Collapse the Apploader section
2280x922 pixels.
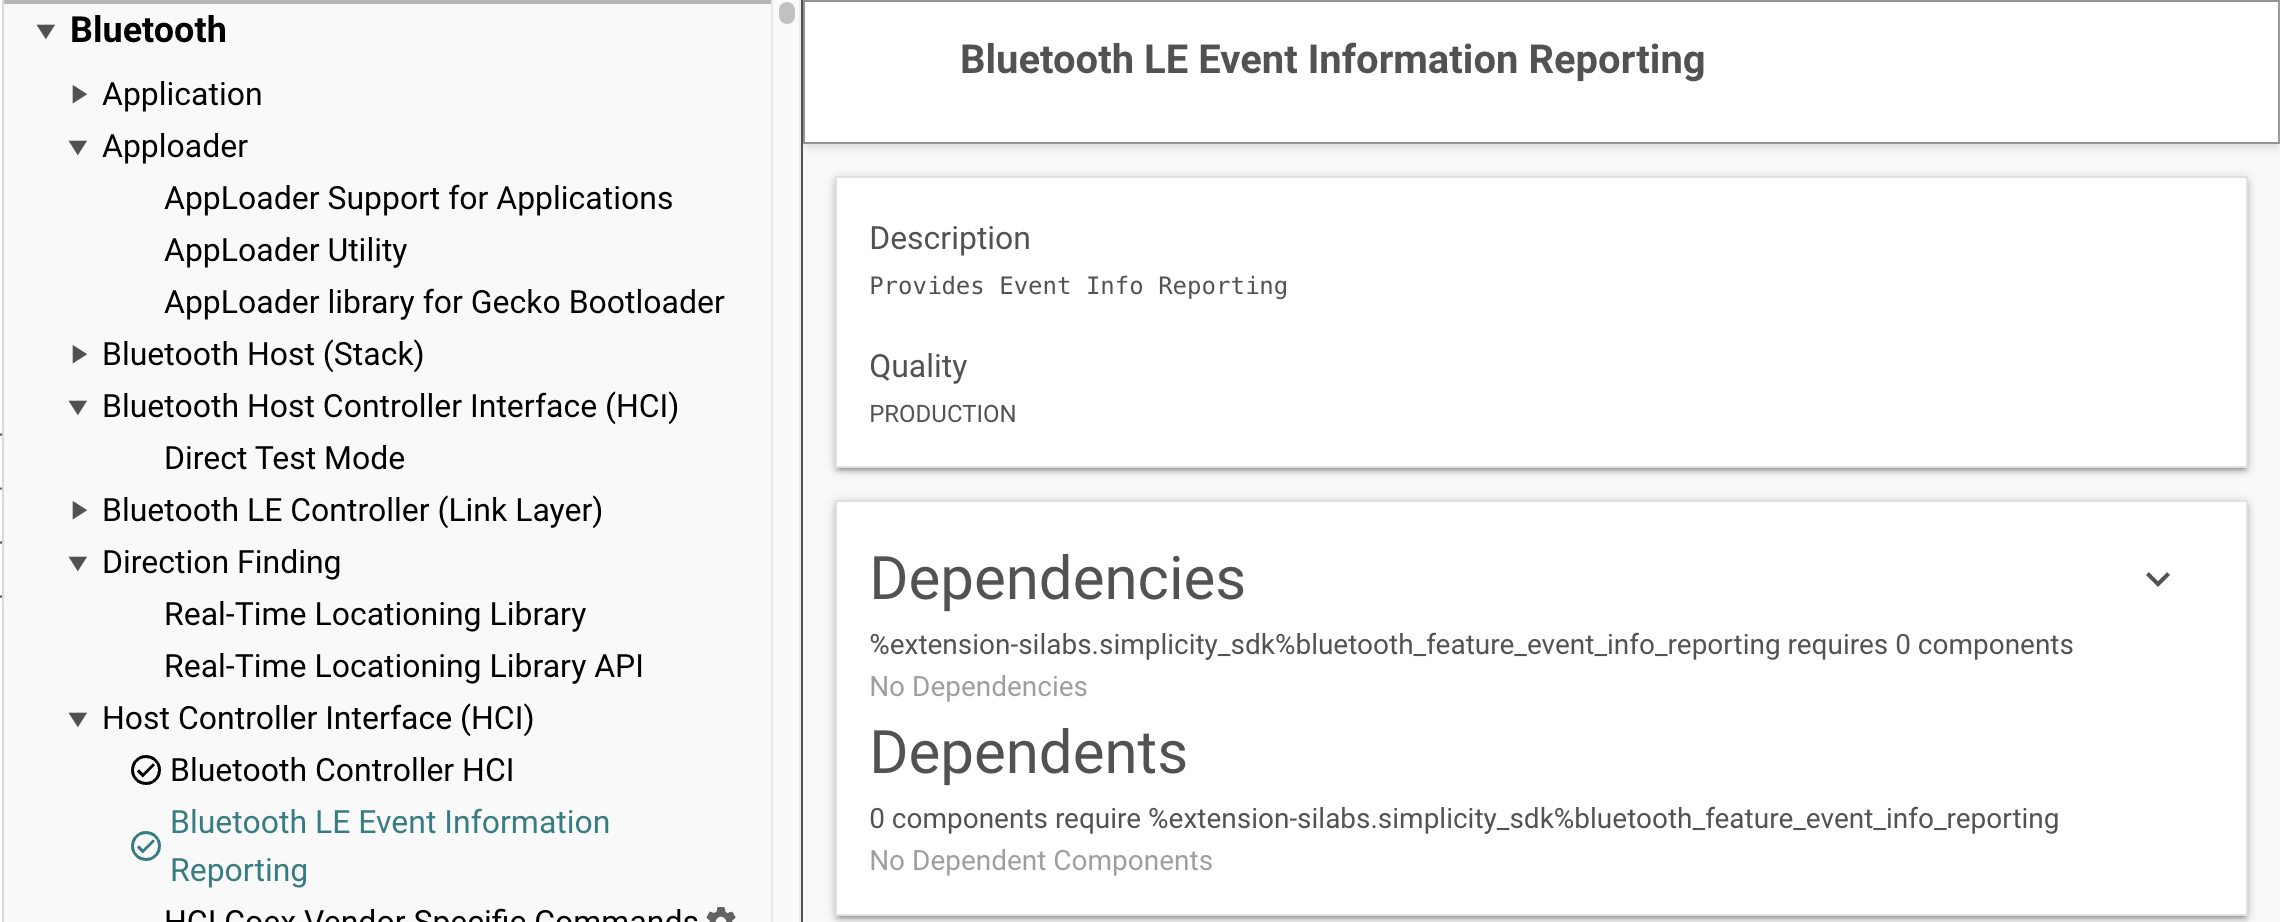78,147
